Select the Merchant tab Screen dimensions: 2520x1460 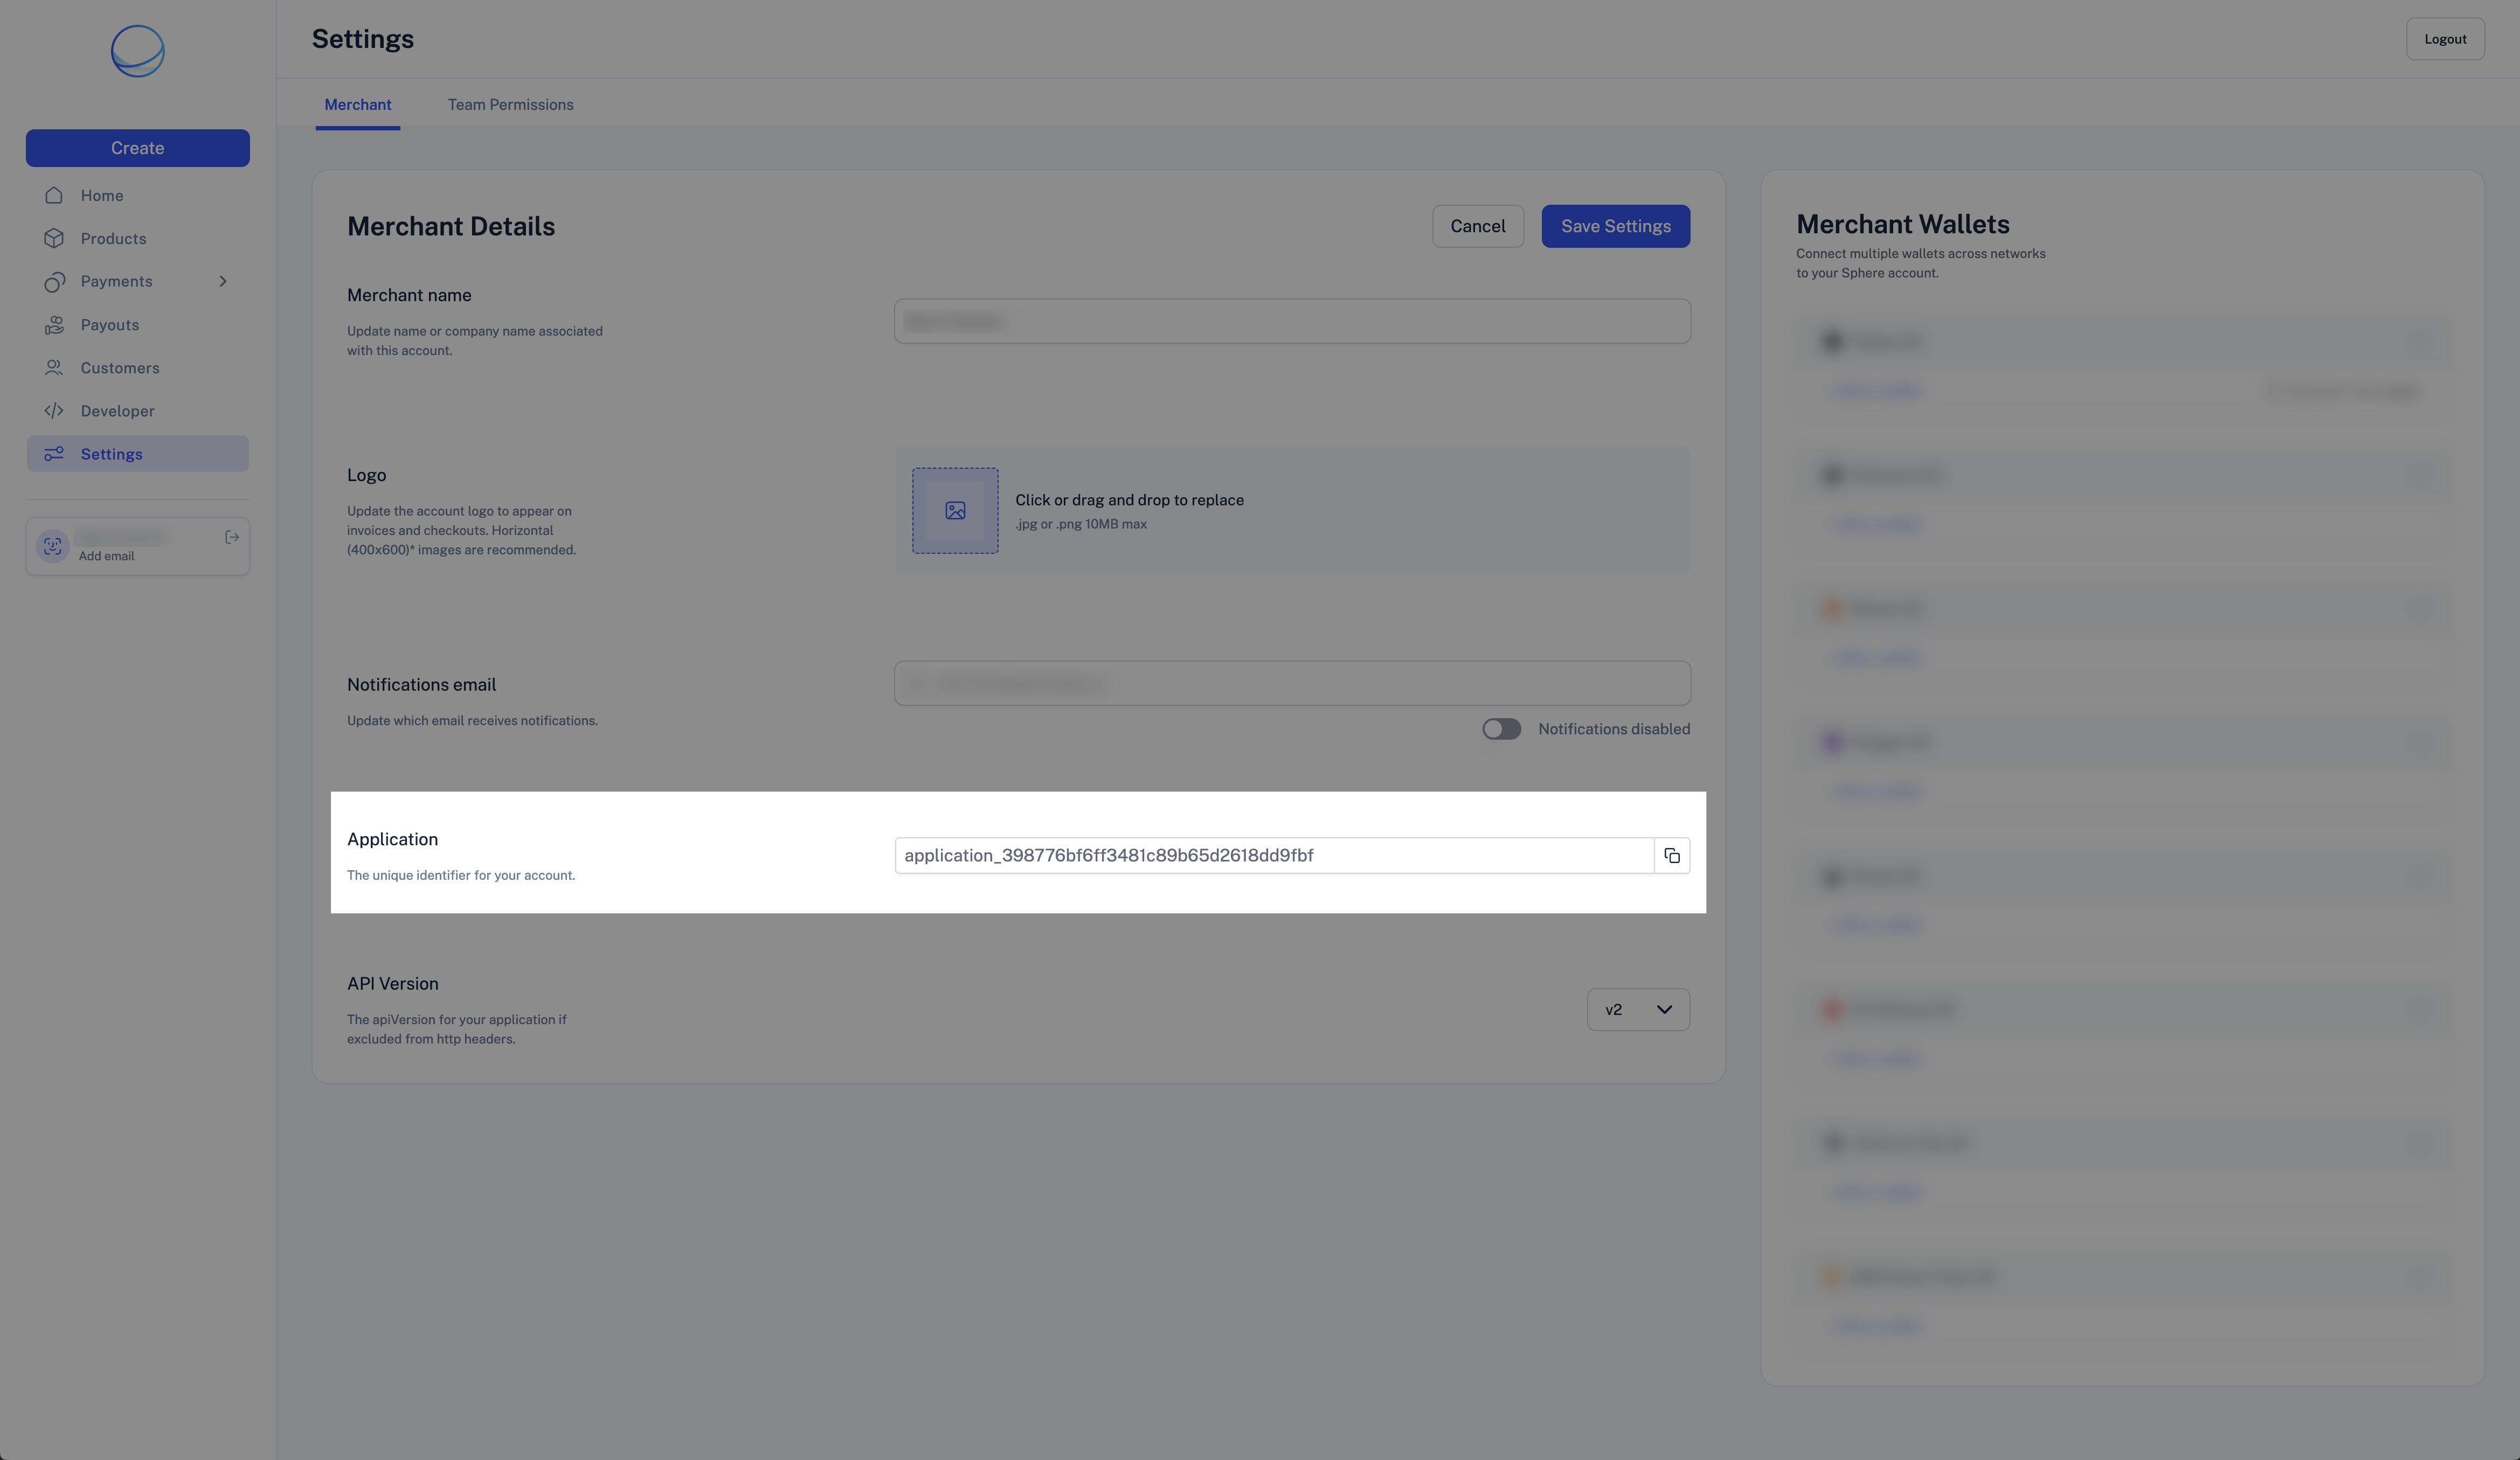(357, 105)
